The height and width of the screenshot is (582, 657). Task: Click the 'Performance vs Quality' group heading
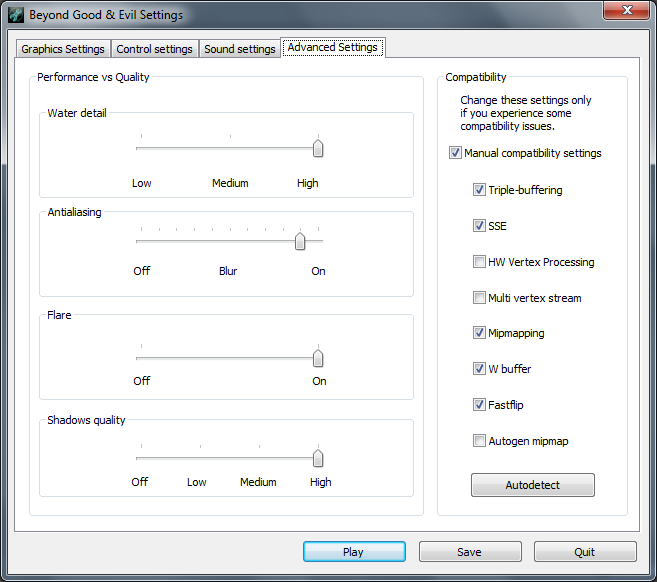93,77
